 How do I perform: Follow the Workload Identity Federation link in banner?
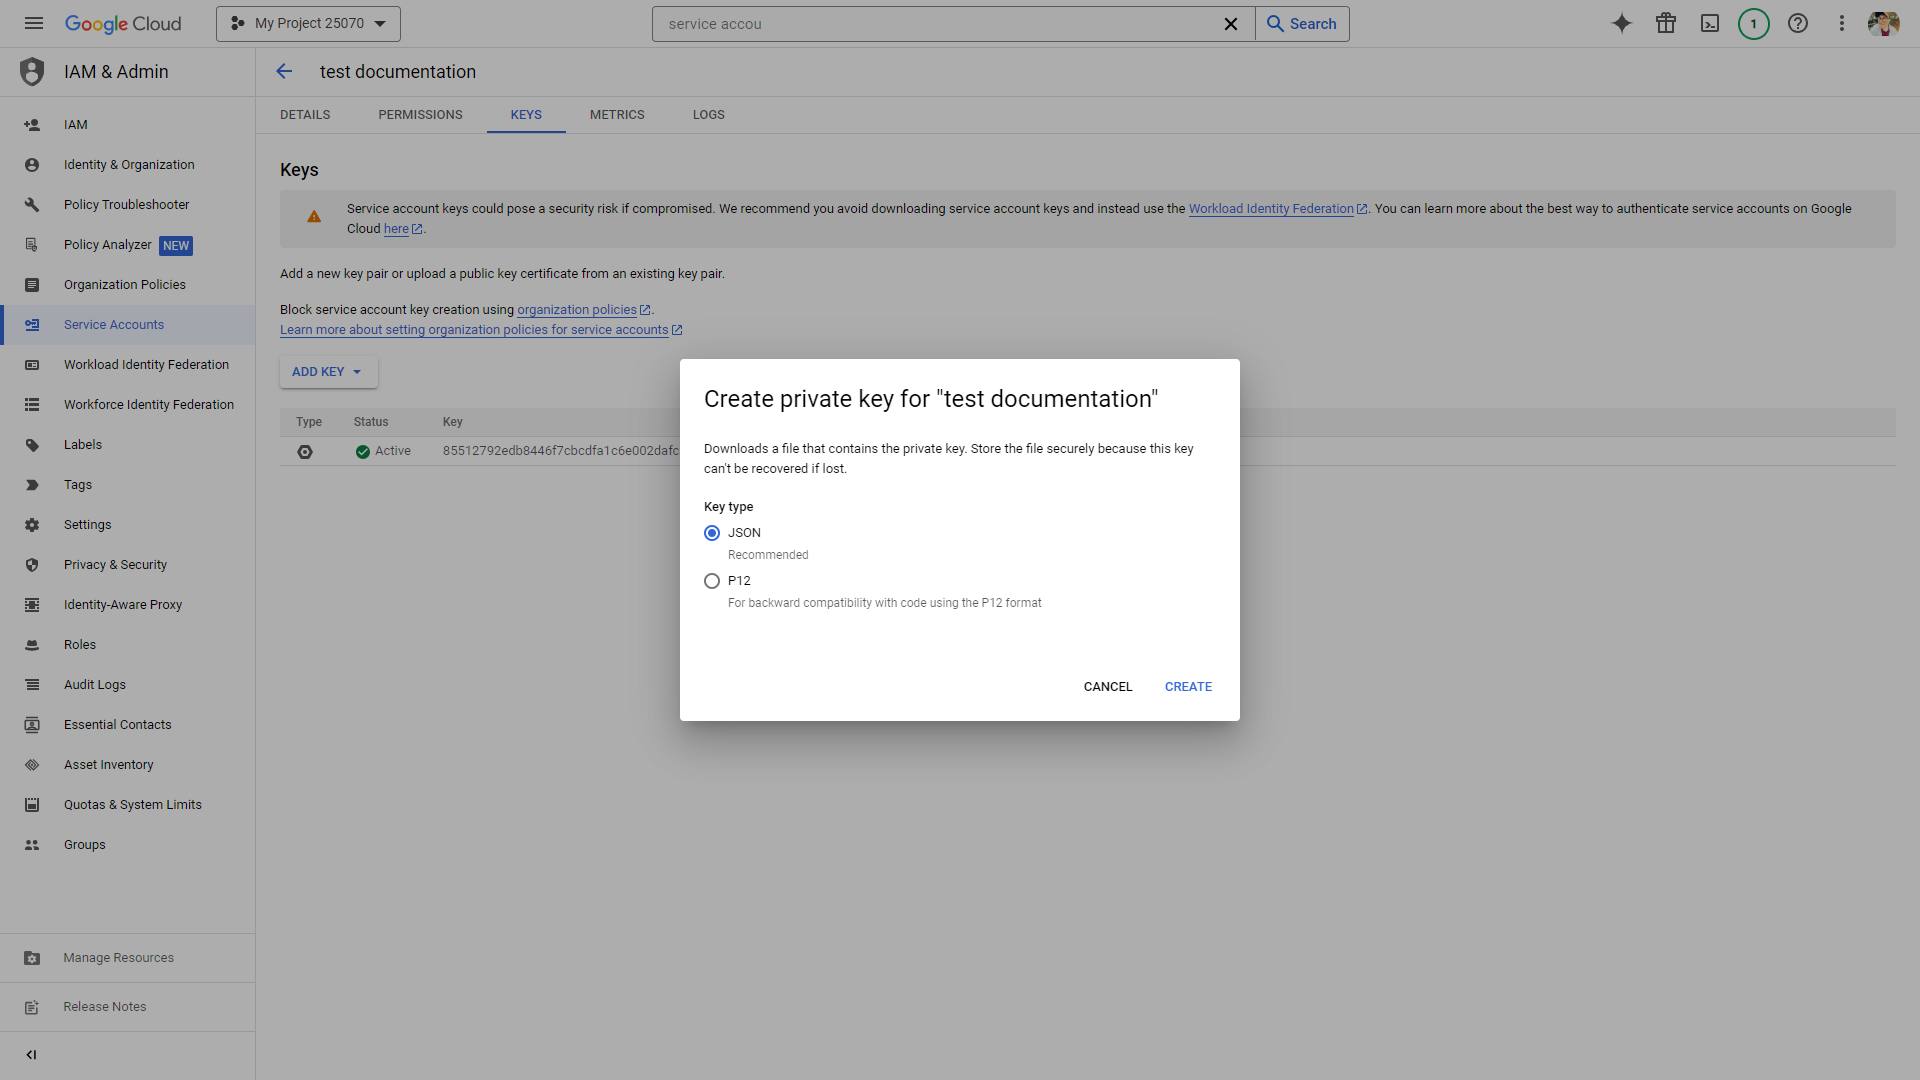click(1278, 209)
